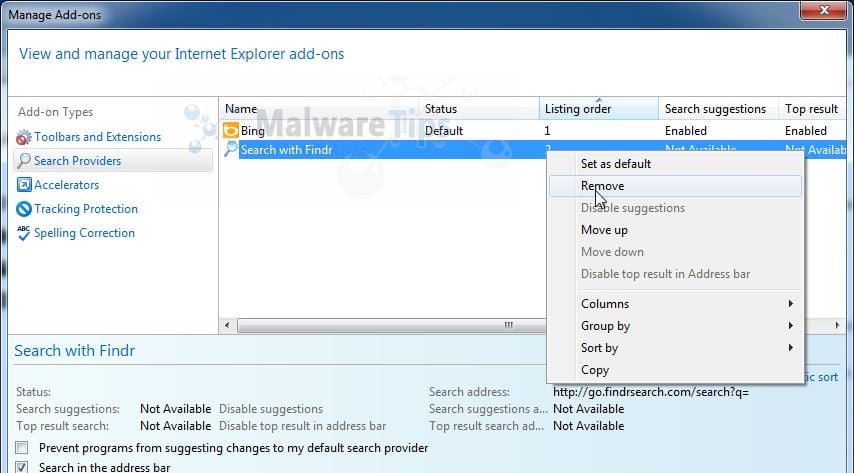The width and height of the screenshot is (854, 473).
Task: Click the horizontal scrollbar right arrow
Action: [x=837, y=325]
